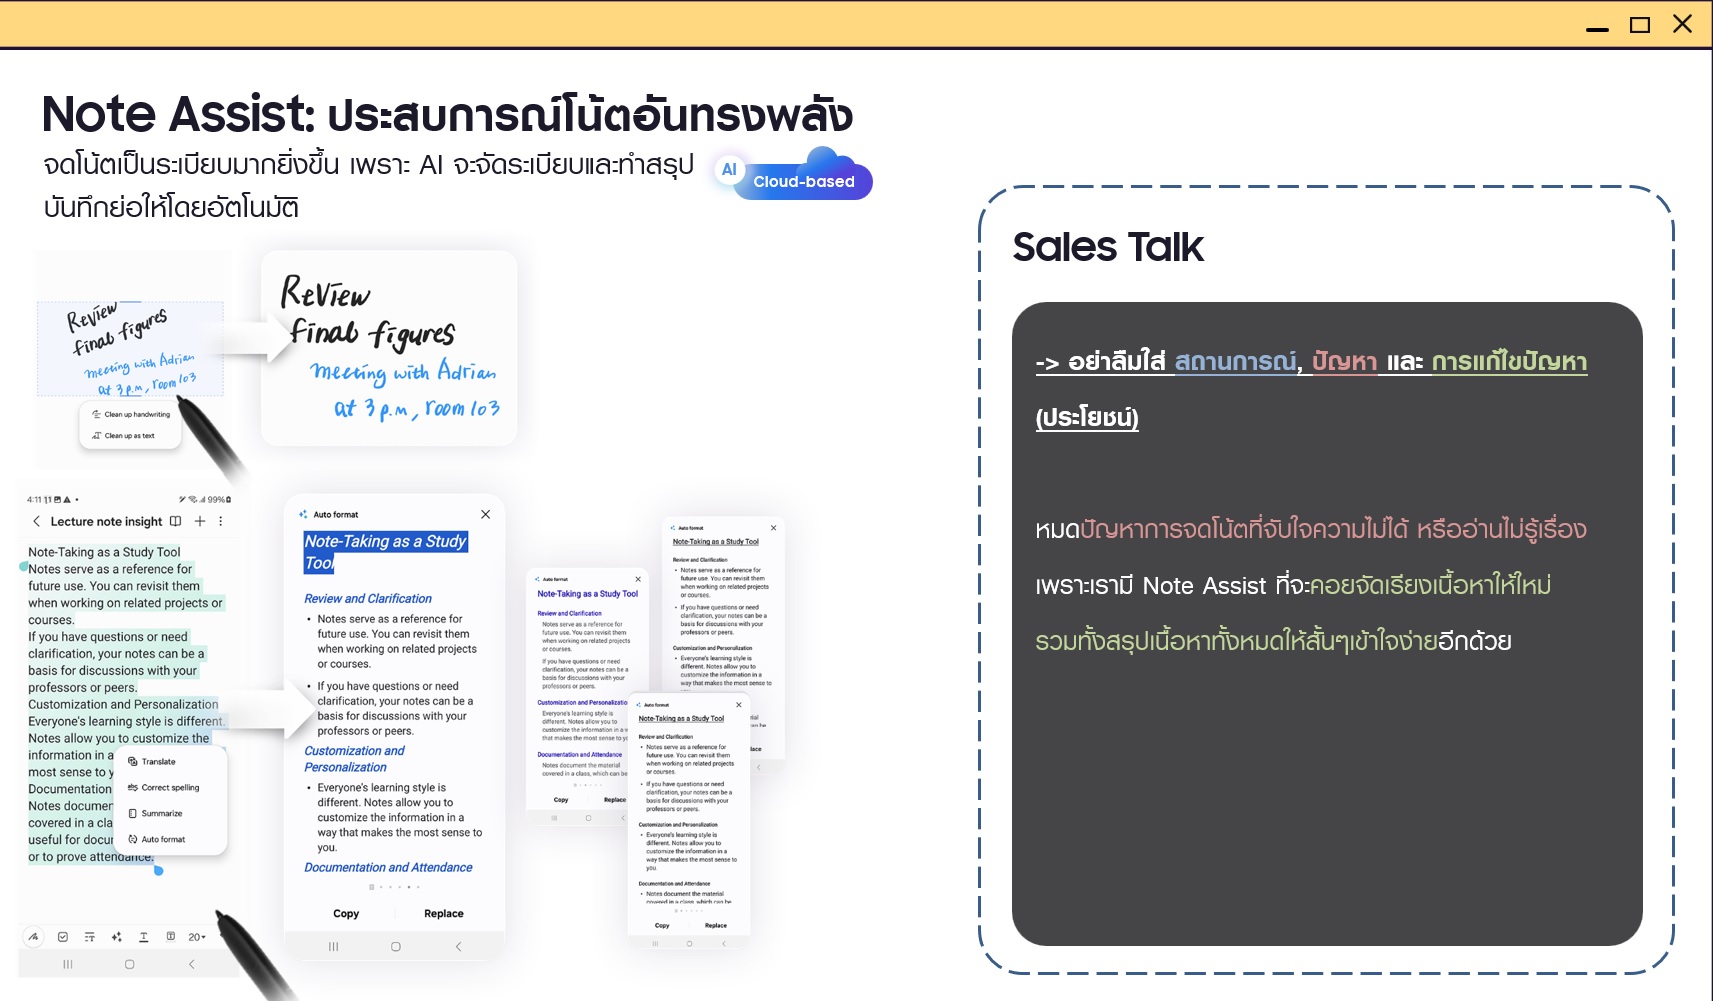1713x1001 pixels.
Task: Open the three-dot more options menu in Lecture note
Action: click(x=221, y=521)
